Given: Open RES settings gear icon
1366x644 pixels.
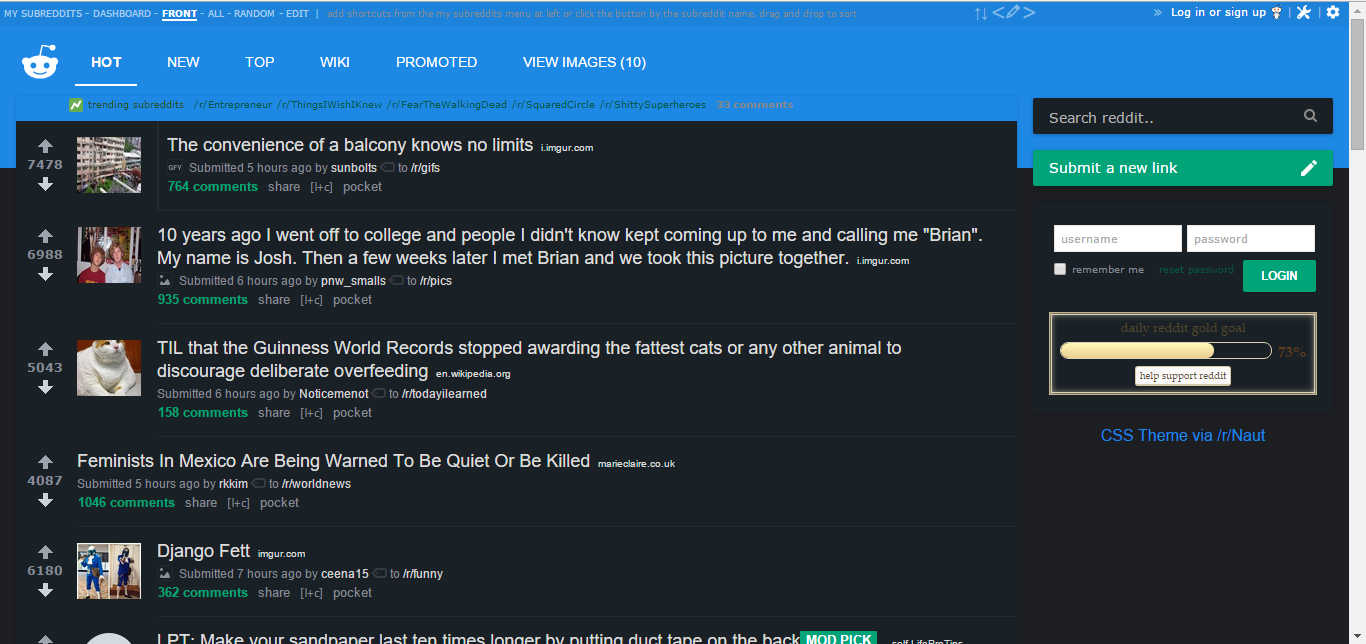Looking at the screenshot, I should 1333,12.
